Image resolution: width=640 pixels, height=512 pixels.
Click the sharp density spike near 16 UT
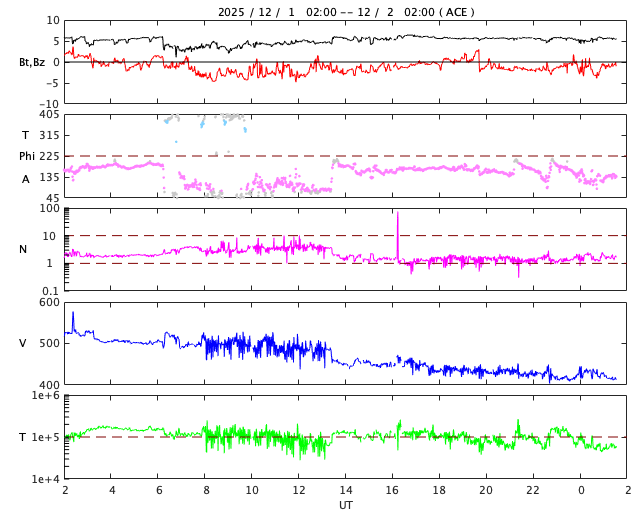[x=398, y=215]
